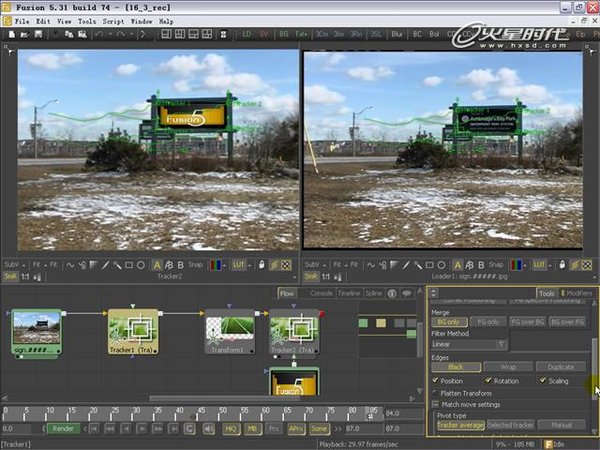Screen dimensions: 600x450
Task: Open the LUT dropdown arrow in right viewer
Action: tap(550, 265)
